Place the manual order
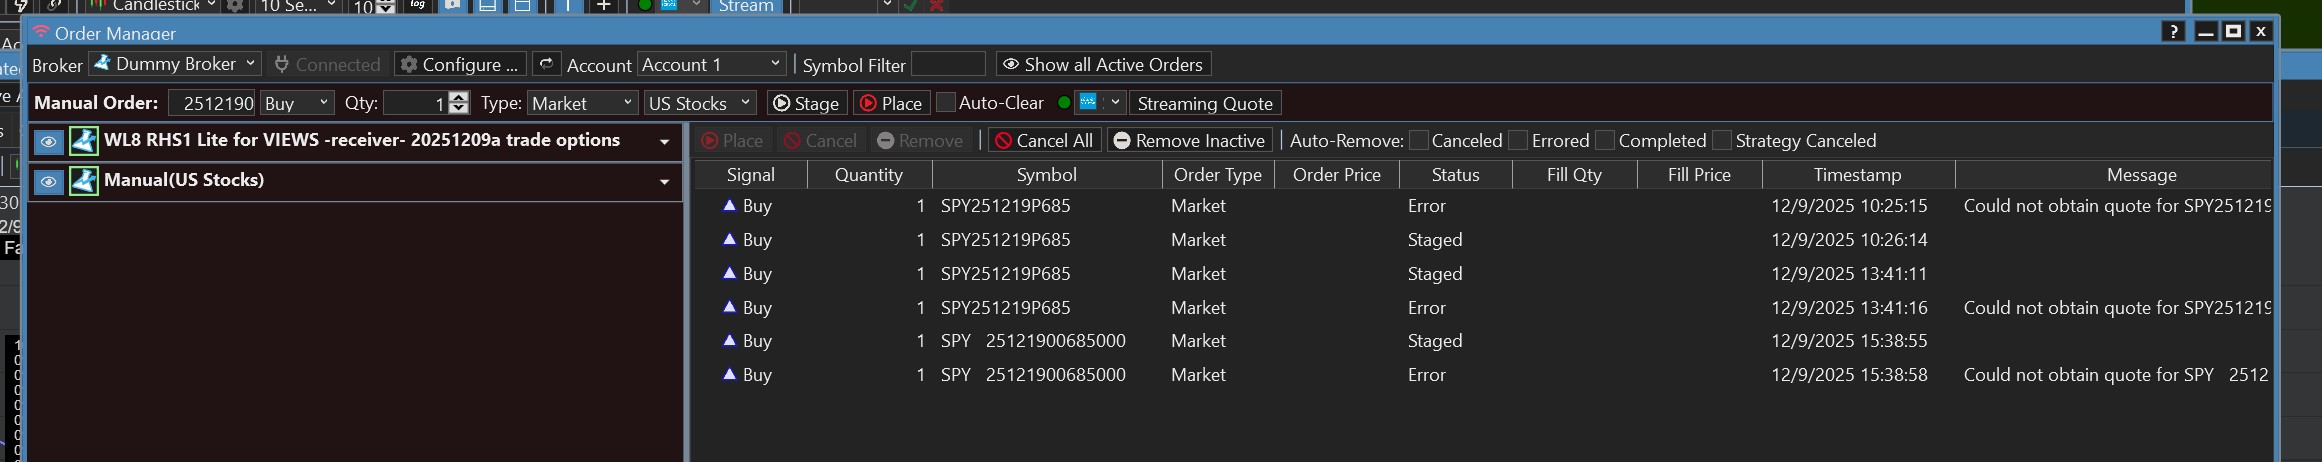This screenshot has height=462, width=2322. click(x=891, y=103)
